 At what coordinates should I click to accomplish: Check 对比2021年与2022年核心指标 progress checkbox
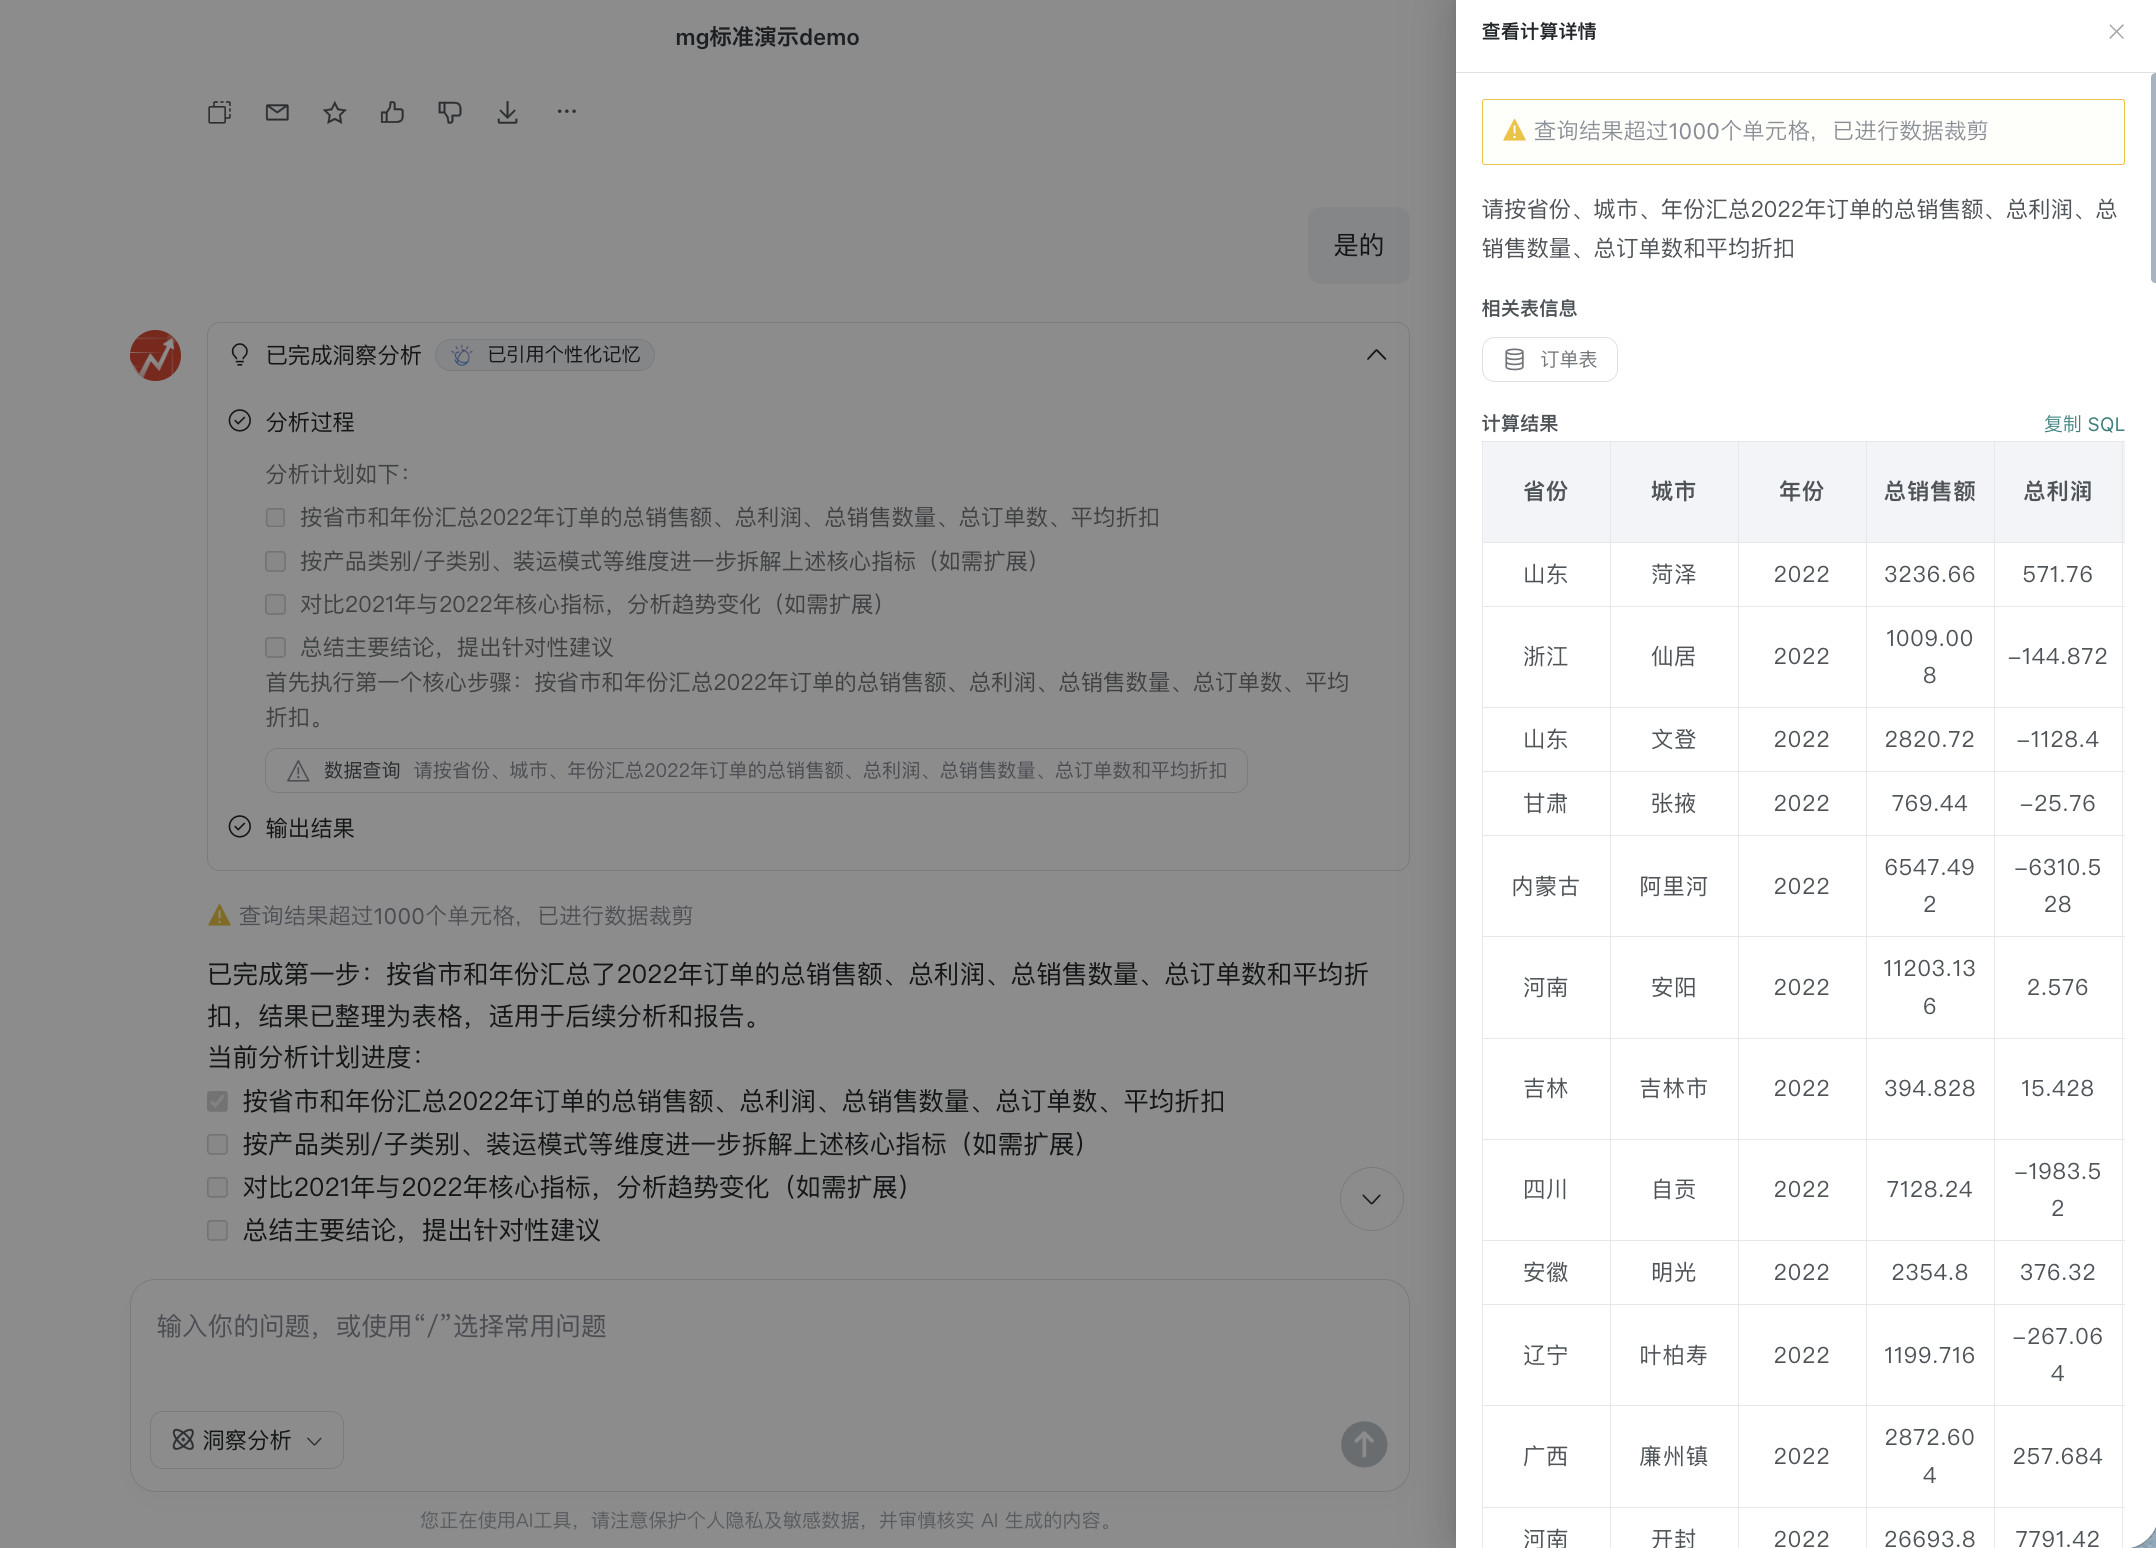click(218, 1187)
